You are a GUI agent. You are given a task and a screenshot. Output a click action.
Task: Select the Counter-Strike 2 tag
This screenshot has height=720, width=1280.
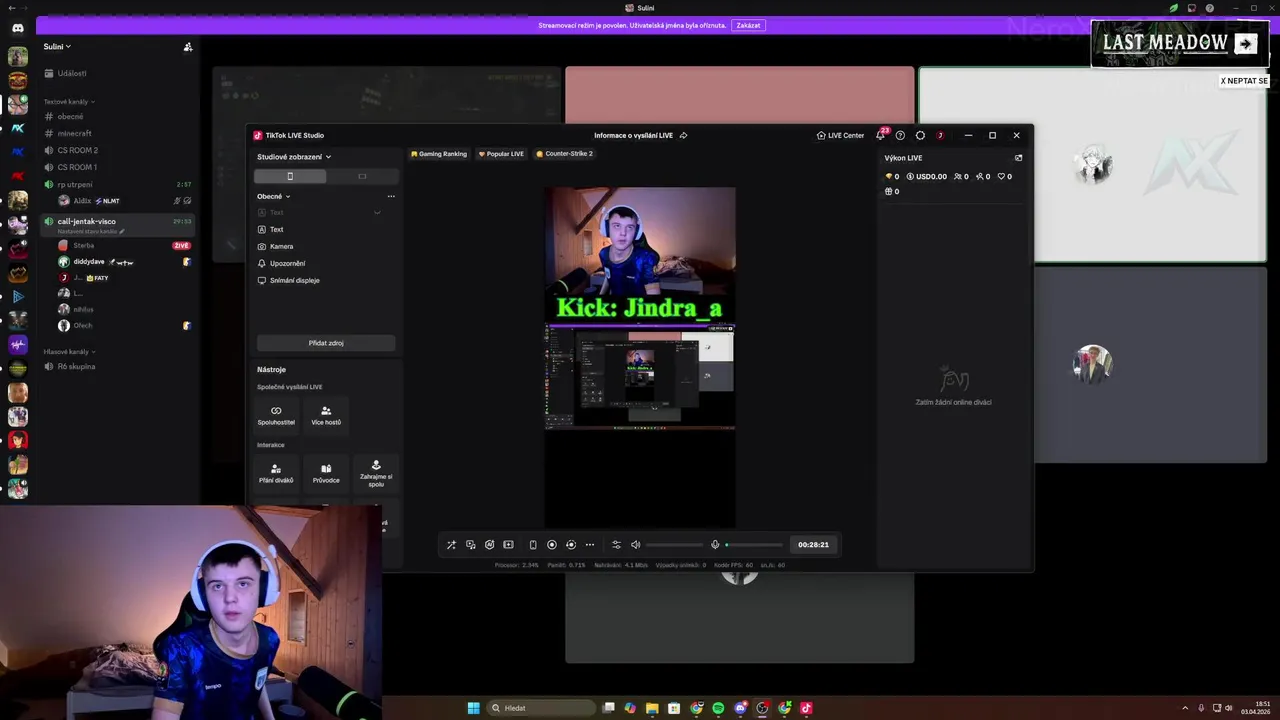pyautogui.click(x=564, y=154)
